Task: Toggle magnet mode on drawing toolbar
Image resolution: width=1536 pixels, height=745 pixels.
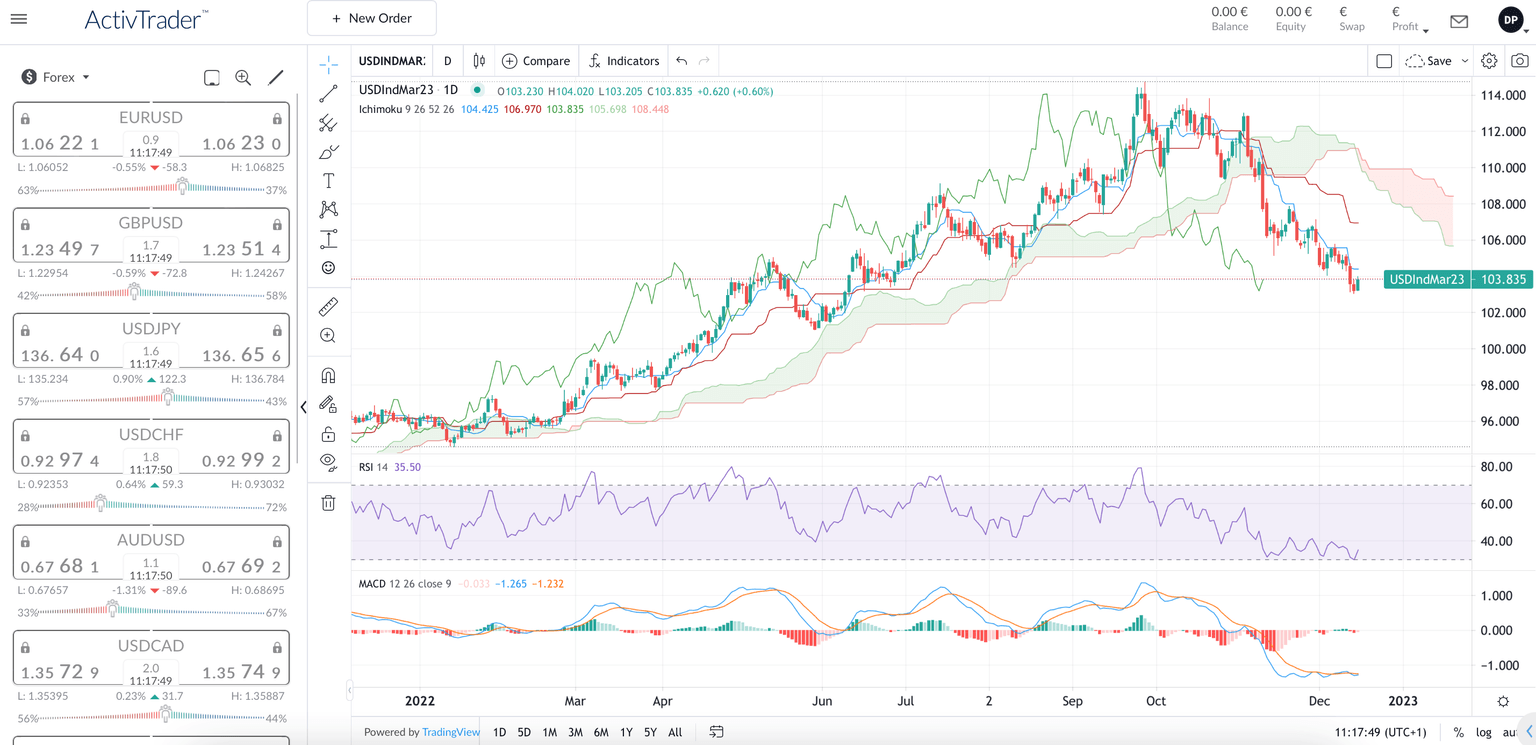Action: tap(328, 376)
